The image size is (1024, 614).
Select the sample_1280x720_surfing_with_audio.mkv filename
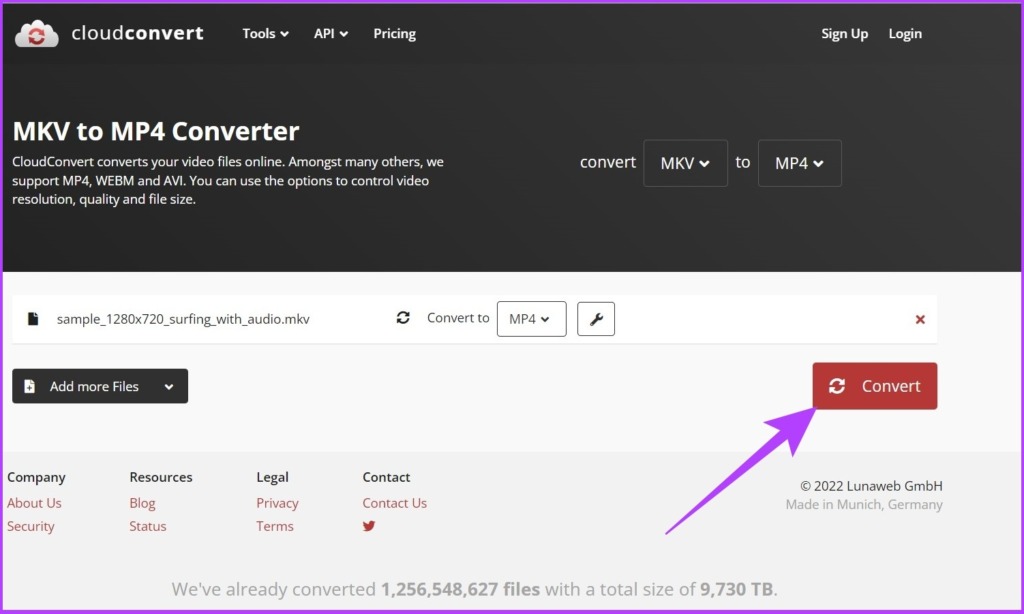183,319
